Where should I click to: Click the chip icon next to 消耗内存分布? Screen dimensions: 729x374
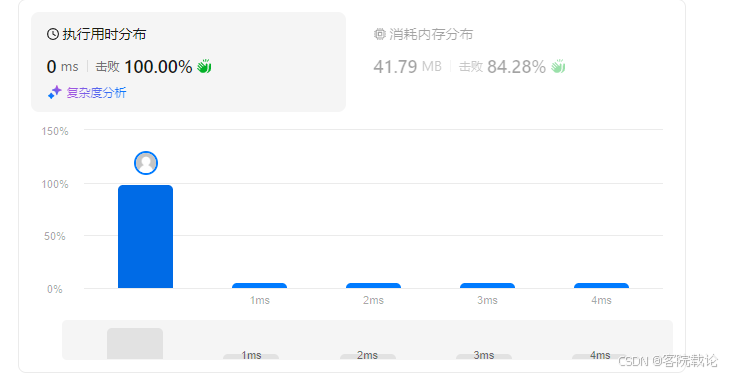379,34
